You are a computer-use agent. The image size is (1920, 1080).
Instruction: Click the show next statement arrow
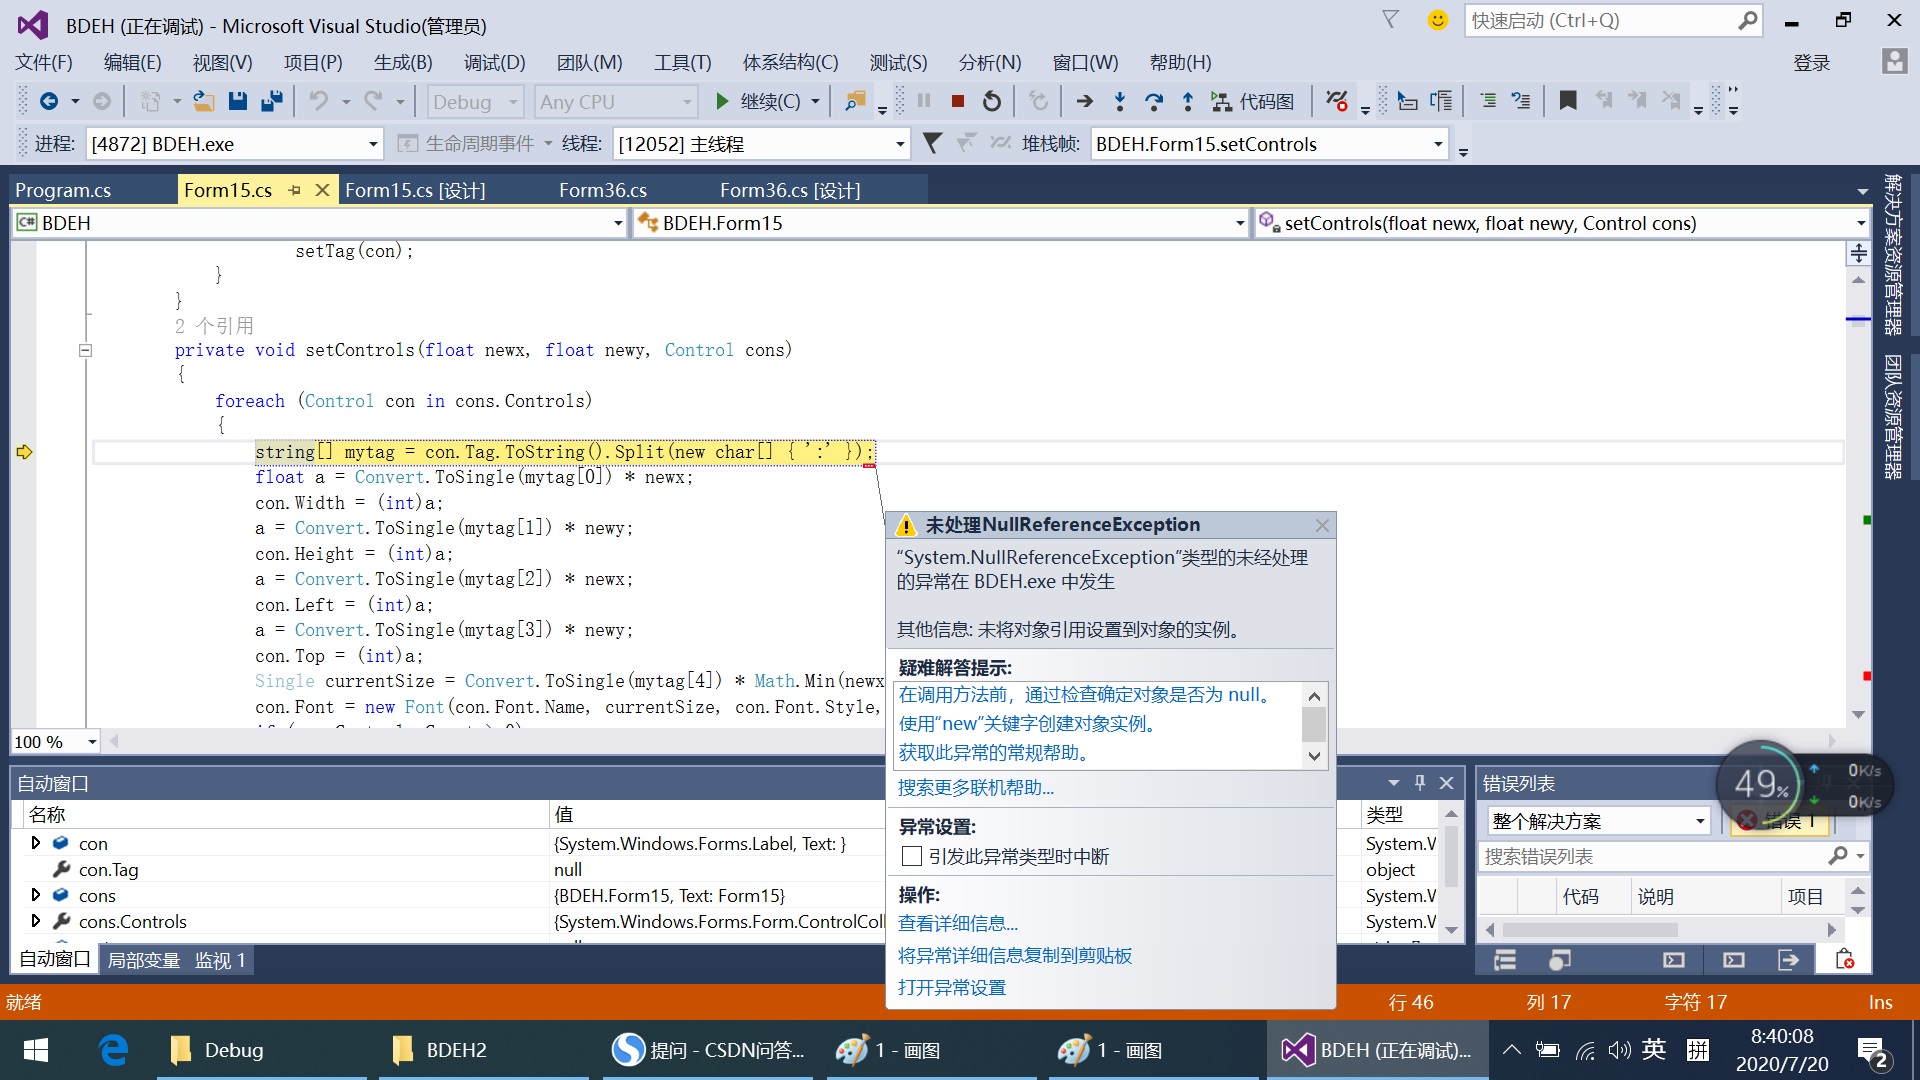click(x=1084, y=101)
